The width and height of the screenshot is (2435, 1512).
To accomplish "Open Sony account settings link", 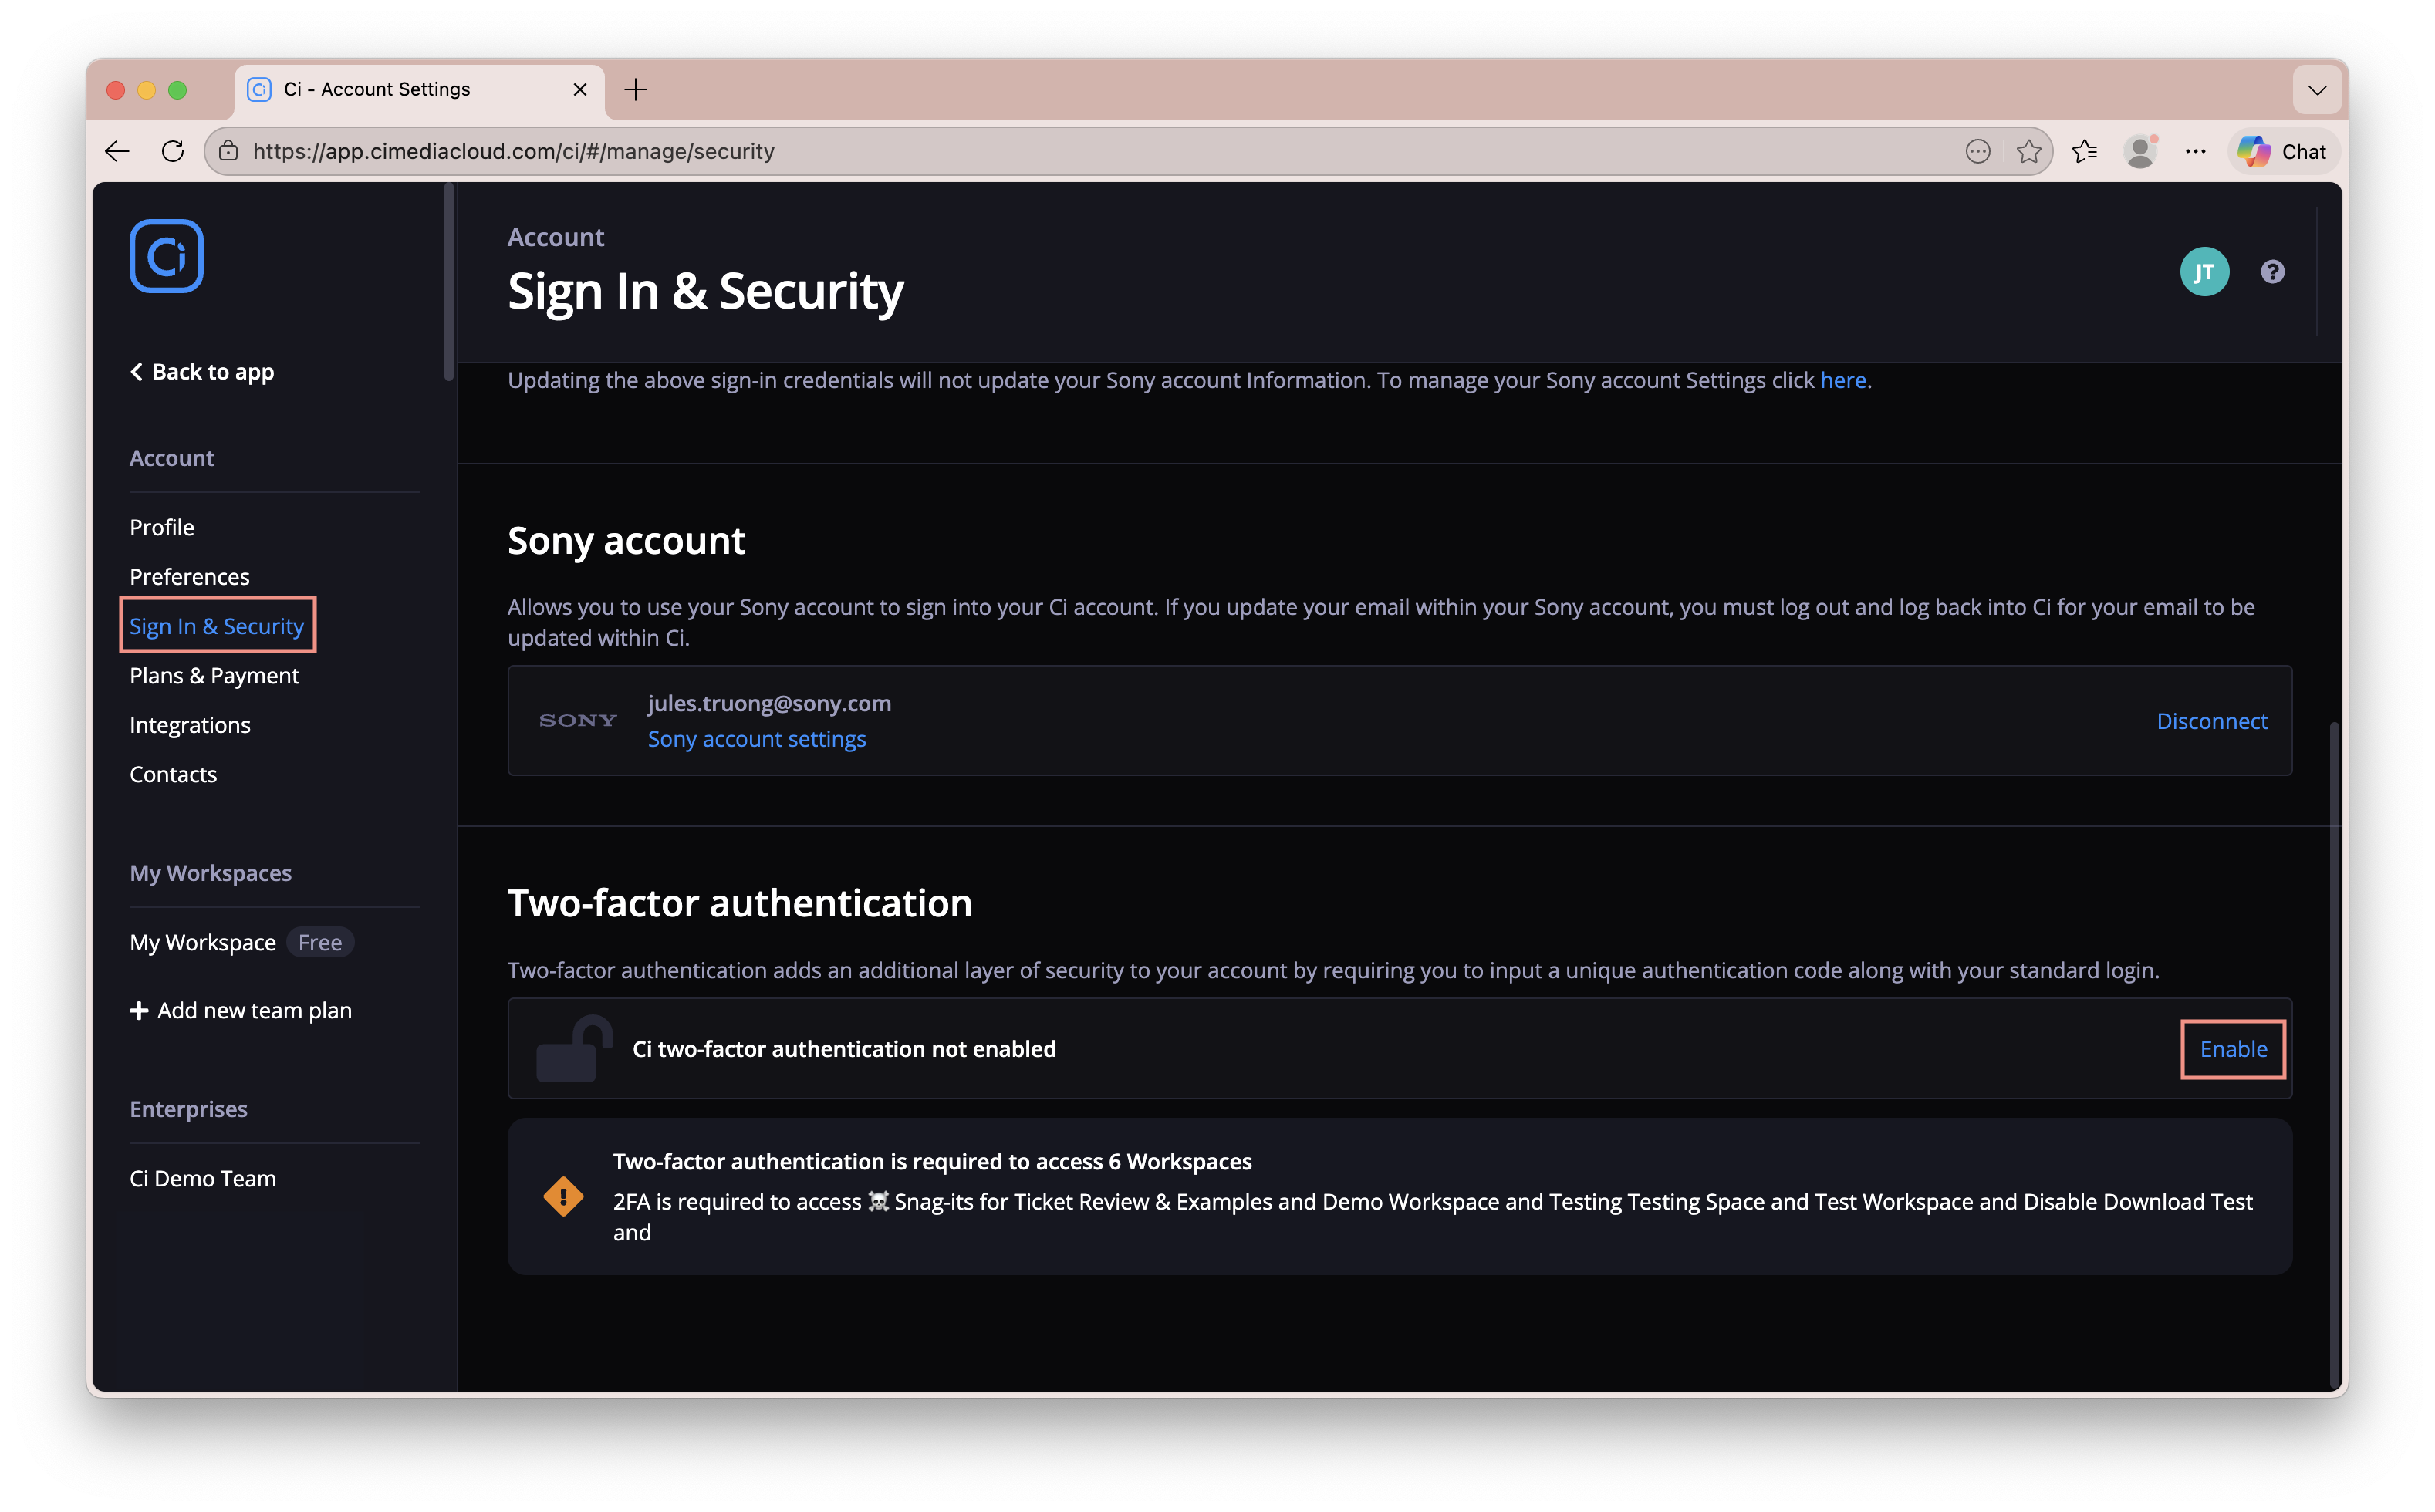I will click(x=757, y=739).
